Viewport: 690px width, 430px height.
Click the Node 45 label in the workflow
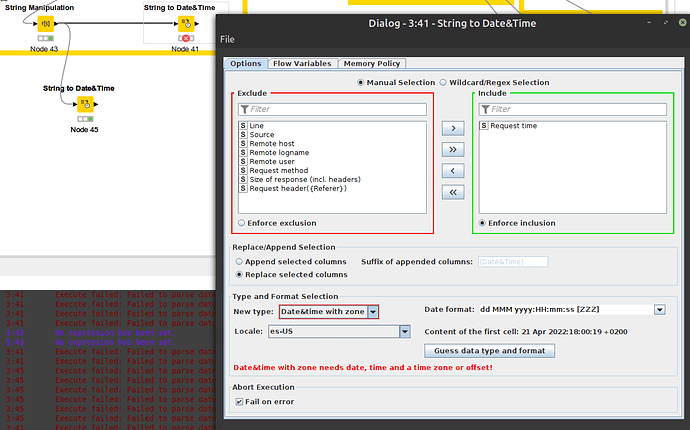pos(84,130)
